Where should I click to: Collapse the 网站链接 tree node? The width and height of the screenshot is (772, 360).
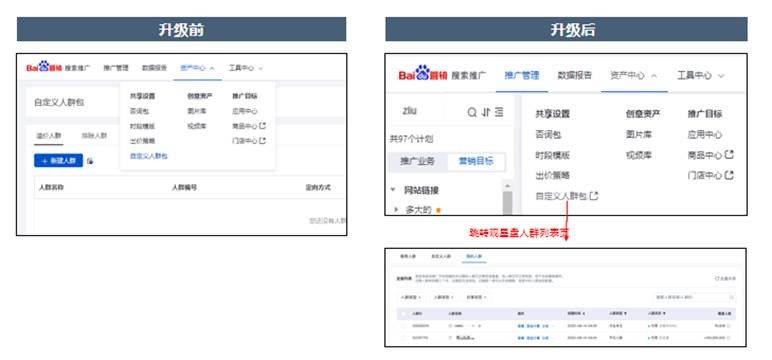tap(393, 190)
